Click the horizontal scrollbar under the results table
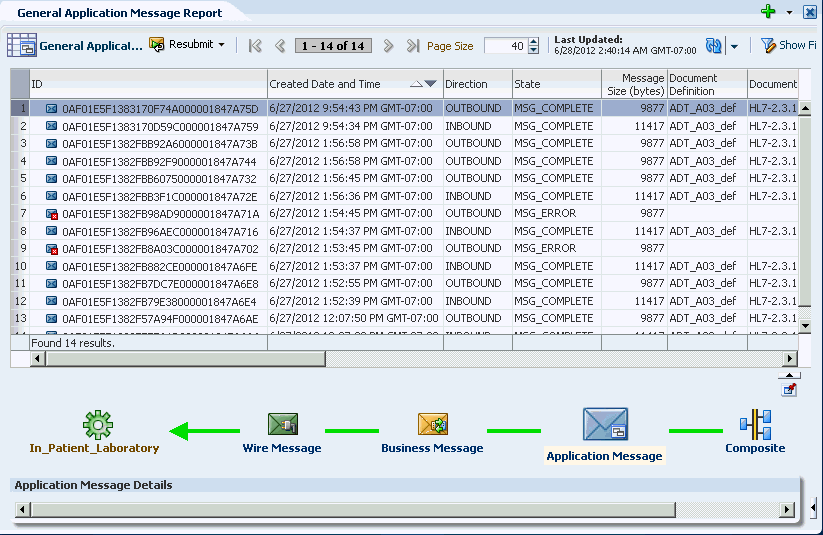The height and width of the screenshot is (535, 823). 414,359
